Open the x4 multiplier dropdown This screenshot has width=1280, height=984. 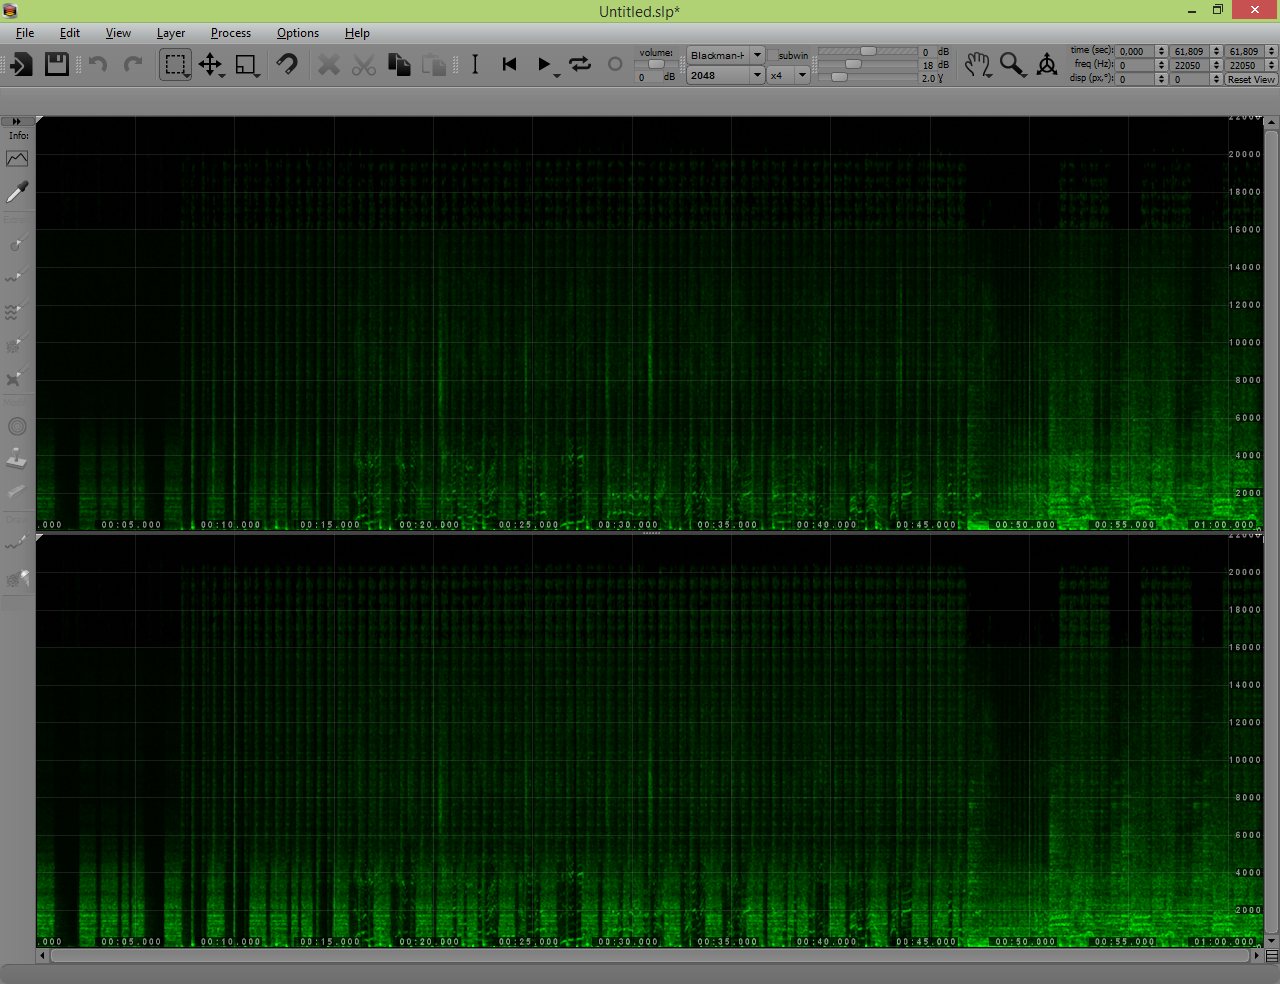pyautogui.click(x=788, y=76)
